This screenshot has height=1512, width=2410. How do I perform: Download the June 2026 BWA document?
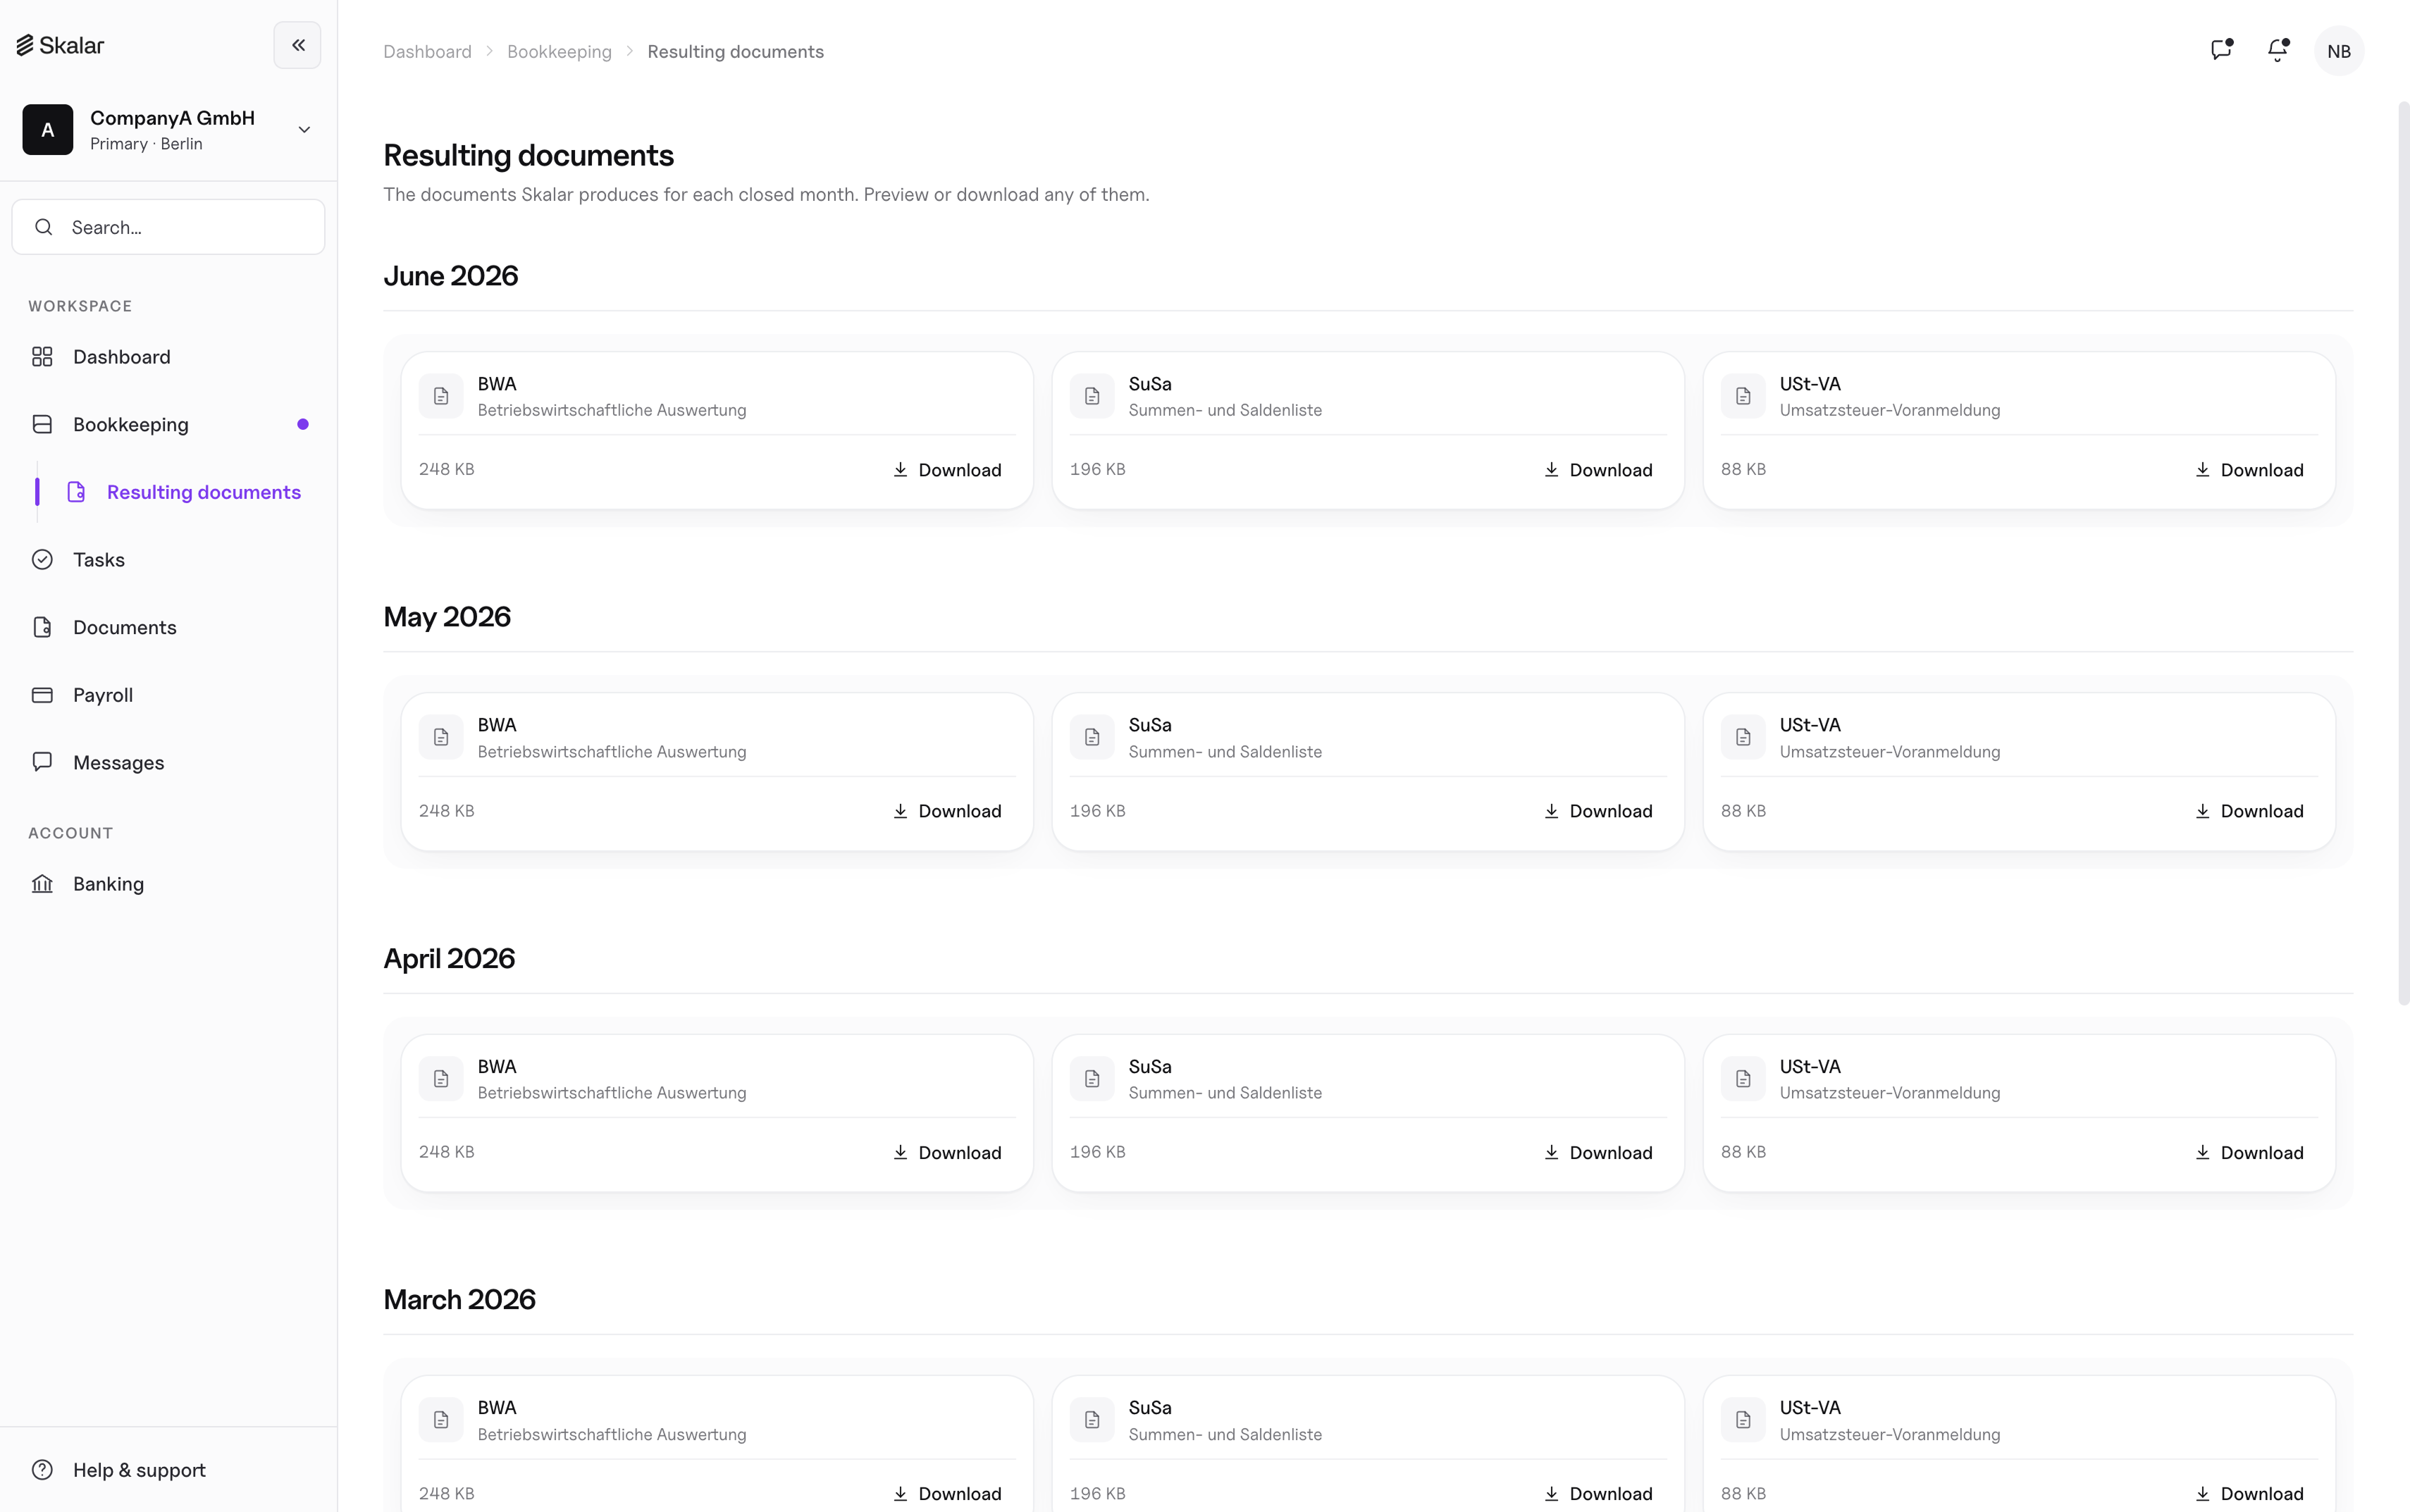946,470
